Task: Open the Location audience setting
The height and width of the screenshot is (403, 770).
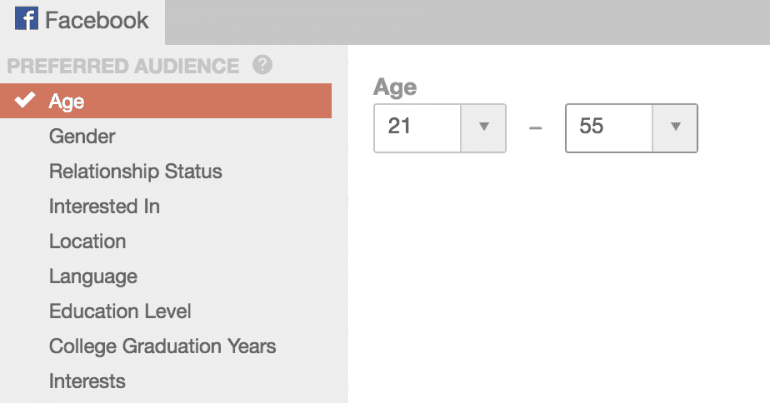Action: click(87, 241)
